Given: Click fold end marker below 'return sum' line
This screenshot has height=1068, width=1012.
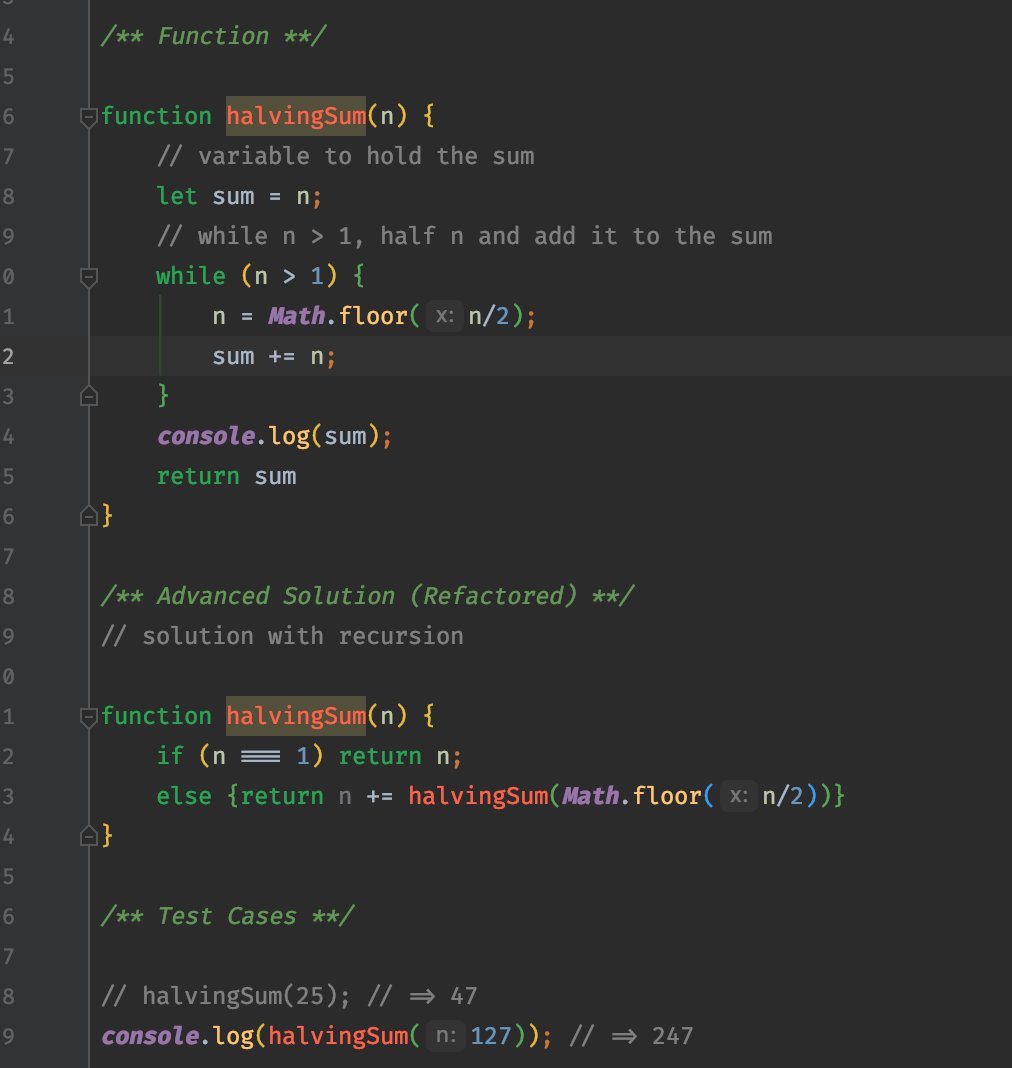Looking at the screenshot, I should (89, 516).
